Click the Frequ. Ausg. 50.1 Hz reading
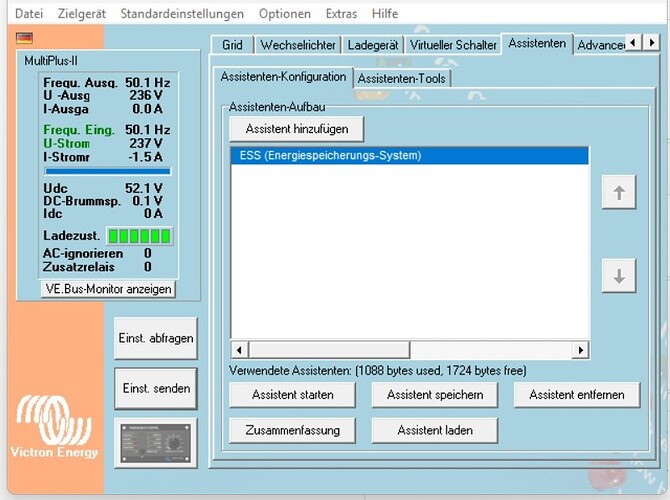Image resolution: width=670 pixels, height=500 pixels. click(x=107, y=82)
